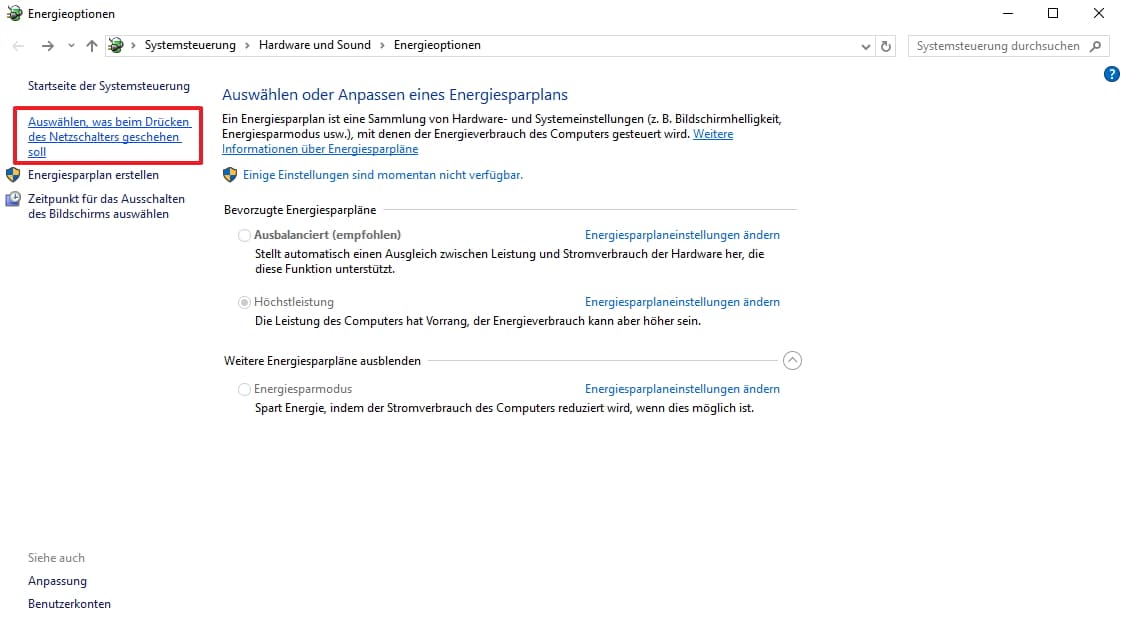Open Startseite der Systemsteuerung
The image size is (1122, 630).
pyautogui.click(x=109, y=86)
